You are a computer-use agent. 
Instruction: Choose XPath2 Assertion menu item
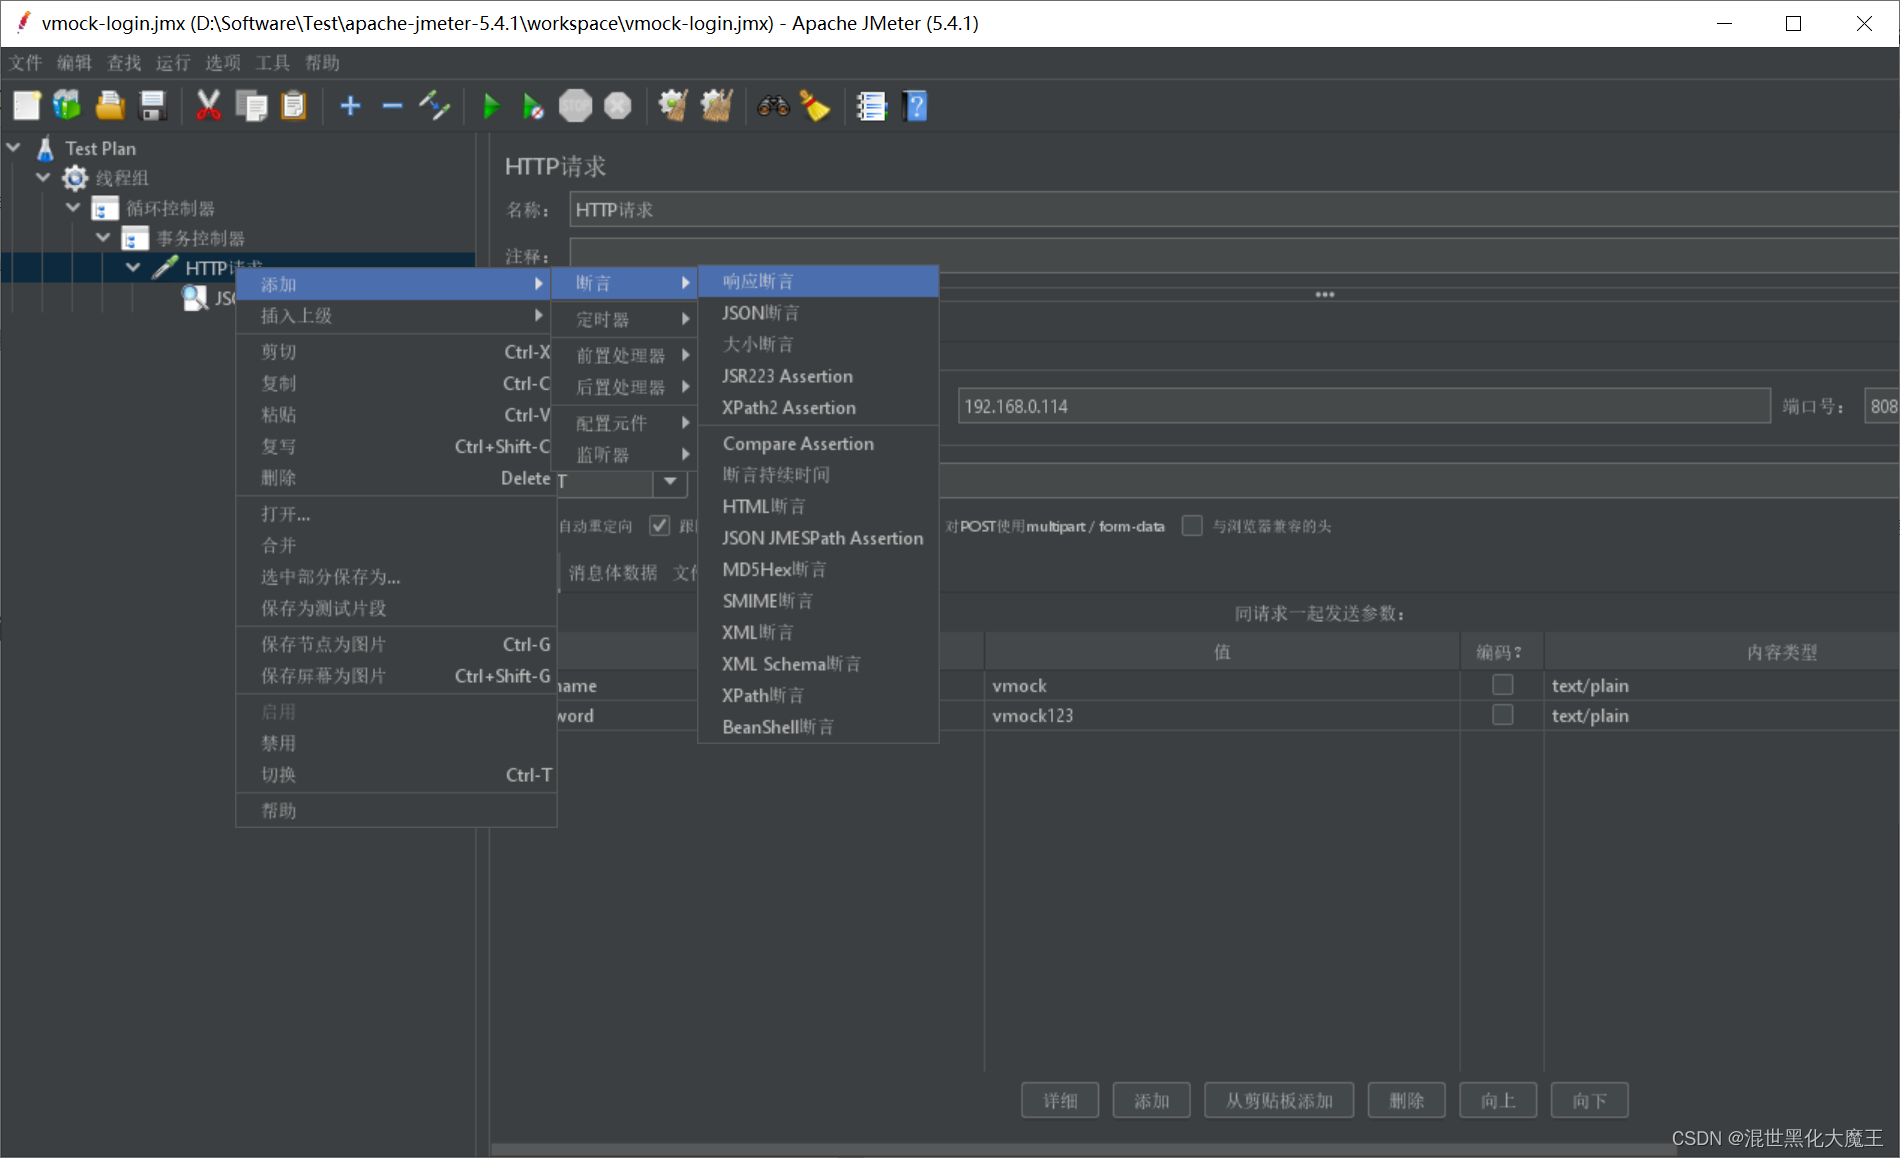coord(818,408)
